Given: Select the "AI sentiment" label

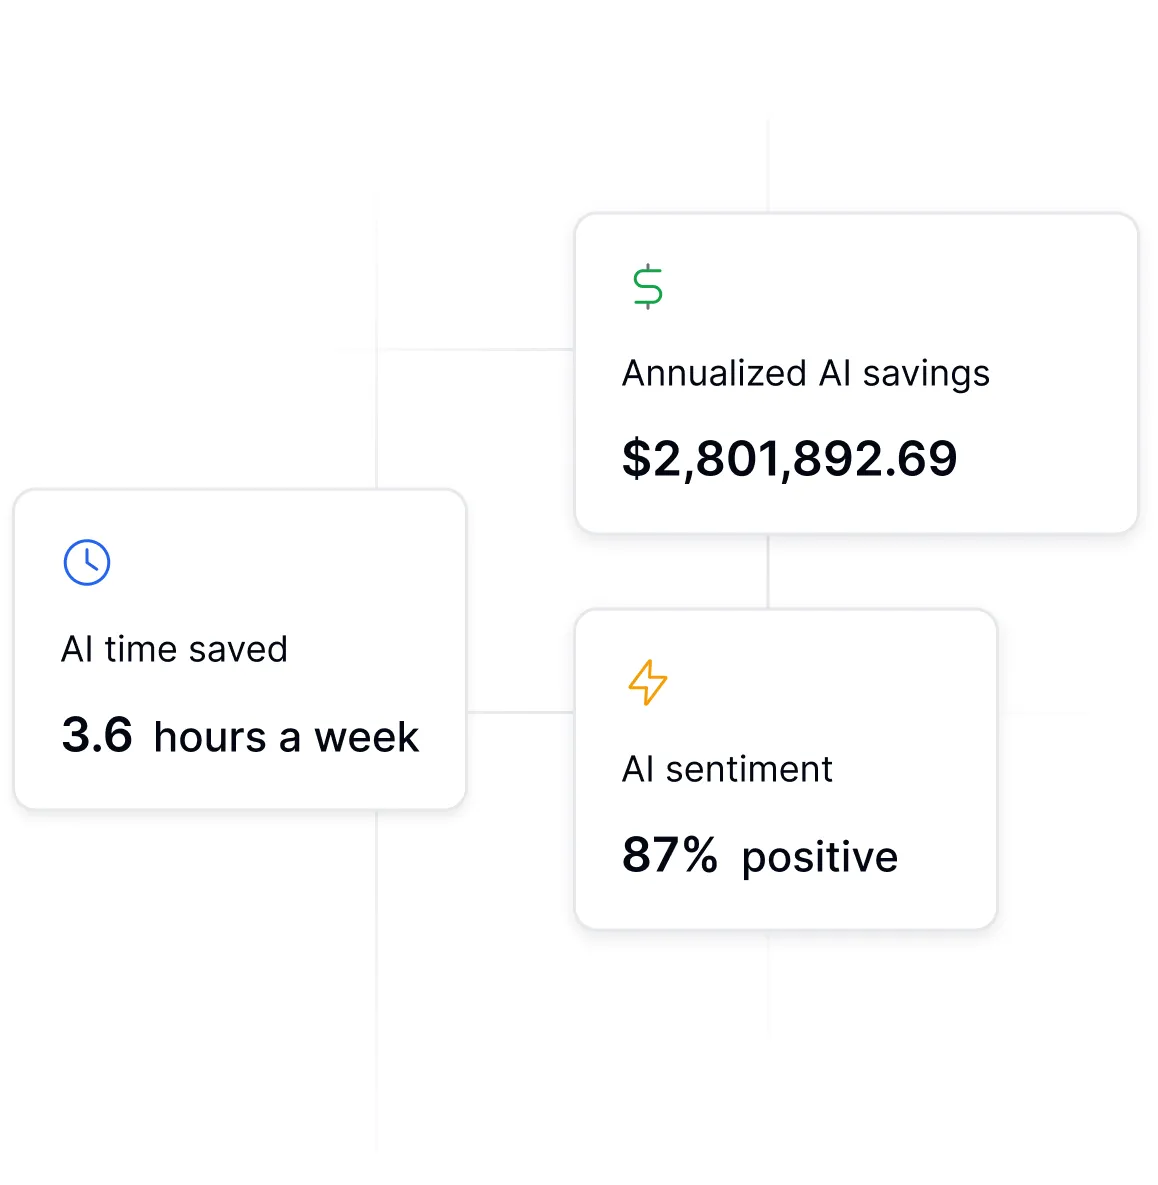Looking at the screenshot, I should point(727,770).
